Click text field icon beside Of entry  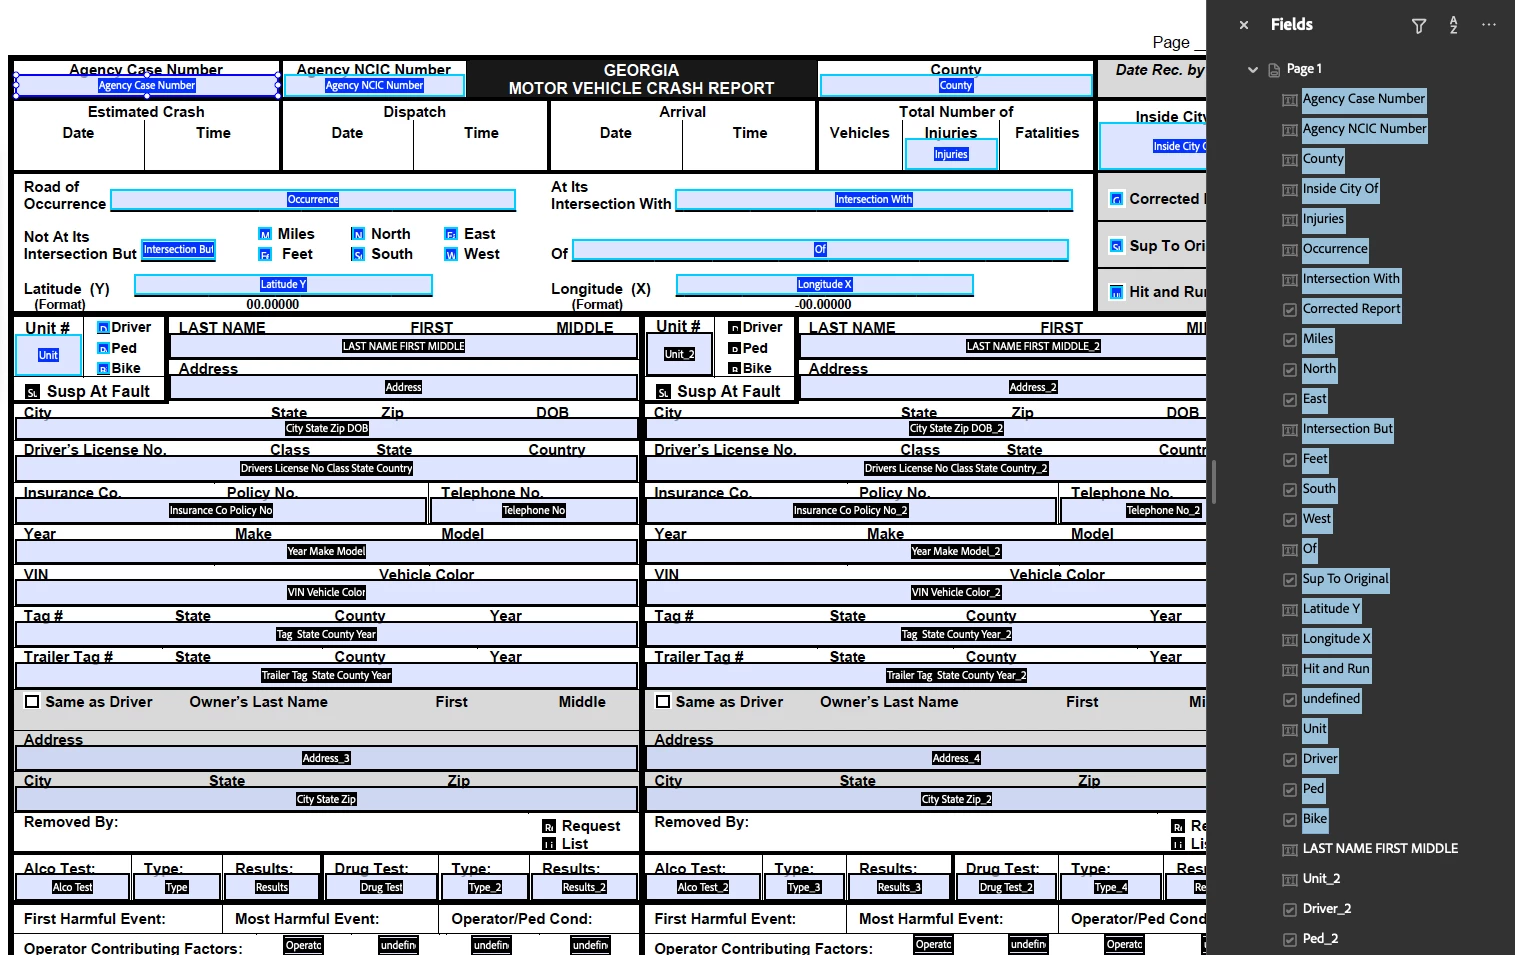pyautogui.click(x=1290, y=550)
